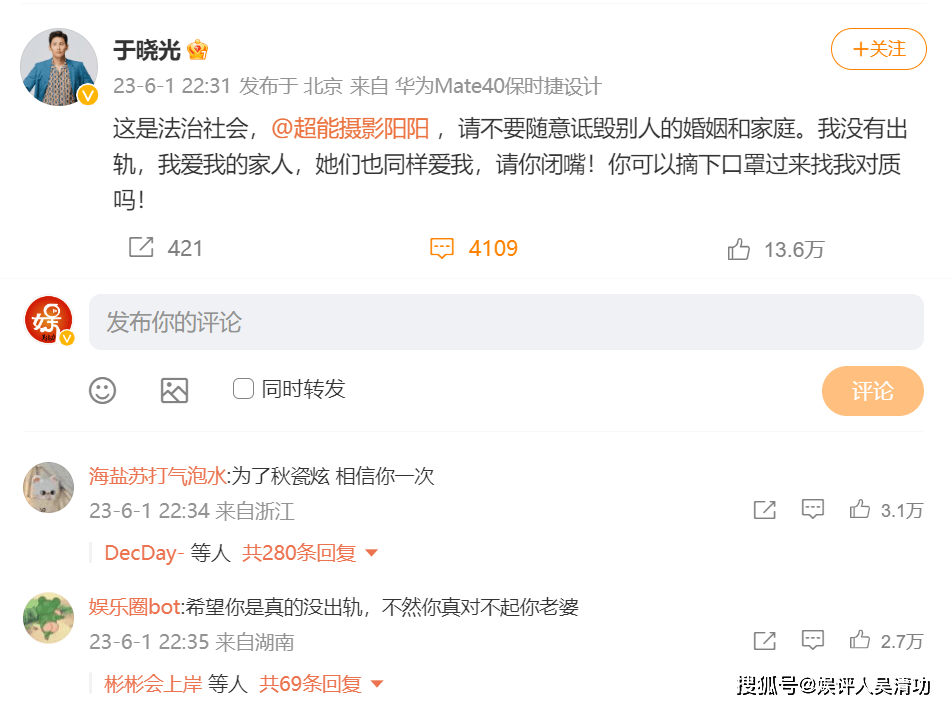Focus the 发布你的评论 comment field
952x707 pixels.
click(506, 322)
